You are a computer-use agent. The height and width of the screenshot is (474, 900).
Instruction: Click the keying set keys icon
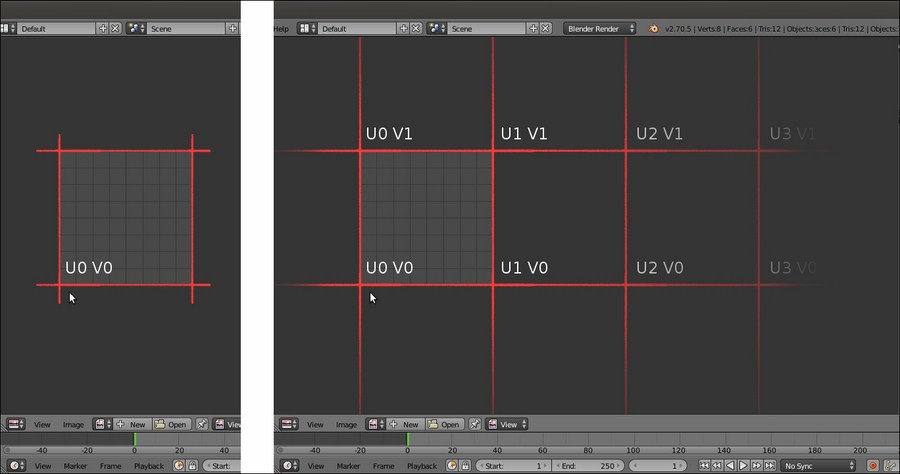(x=891, y=465)
